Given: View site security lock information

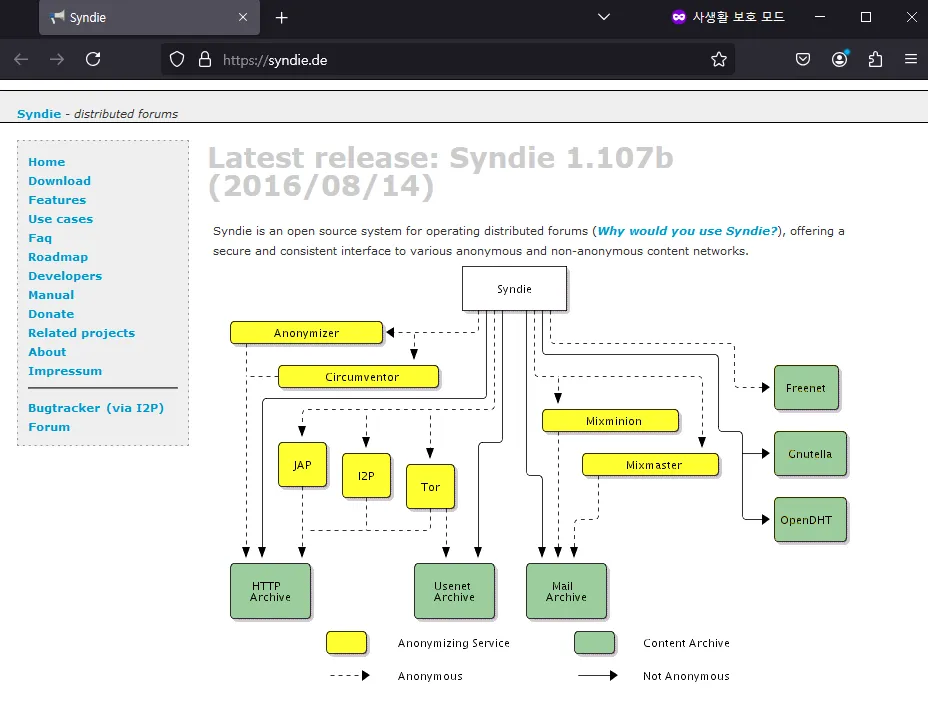Looking at the screenshot, I should [x=205, y=59].
